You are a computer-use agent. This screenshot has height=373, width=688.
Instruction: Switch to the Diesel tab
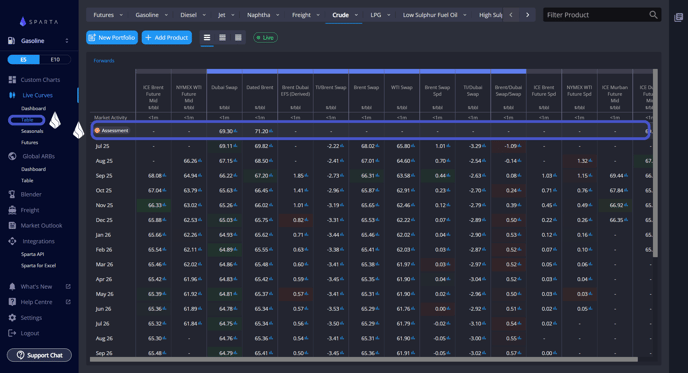click(188, 15)
